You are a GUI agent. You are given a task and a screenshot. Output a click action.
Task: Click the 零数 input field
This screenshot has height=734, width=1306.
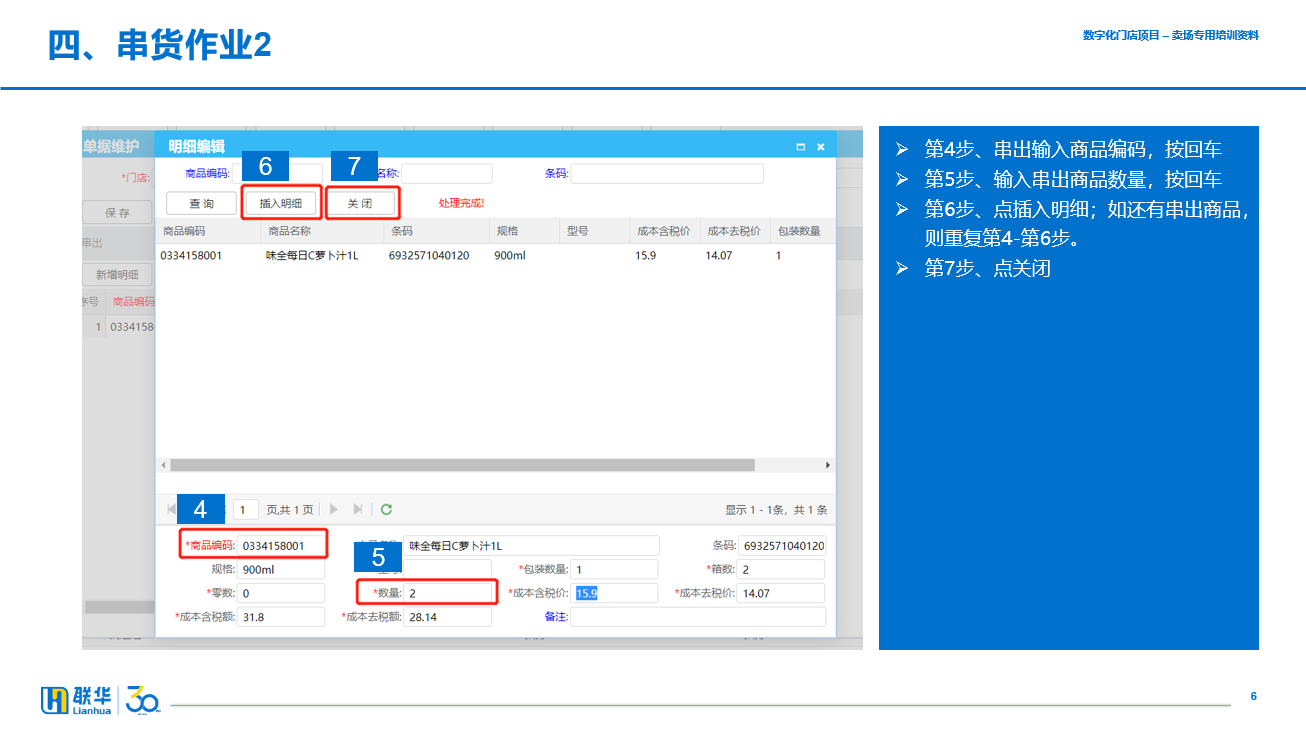[x=282, y=593]
